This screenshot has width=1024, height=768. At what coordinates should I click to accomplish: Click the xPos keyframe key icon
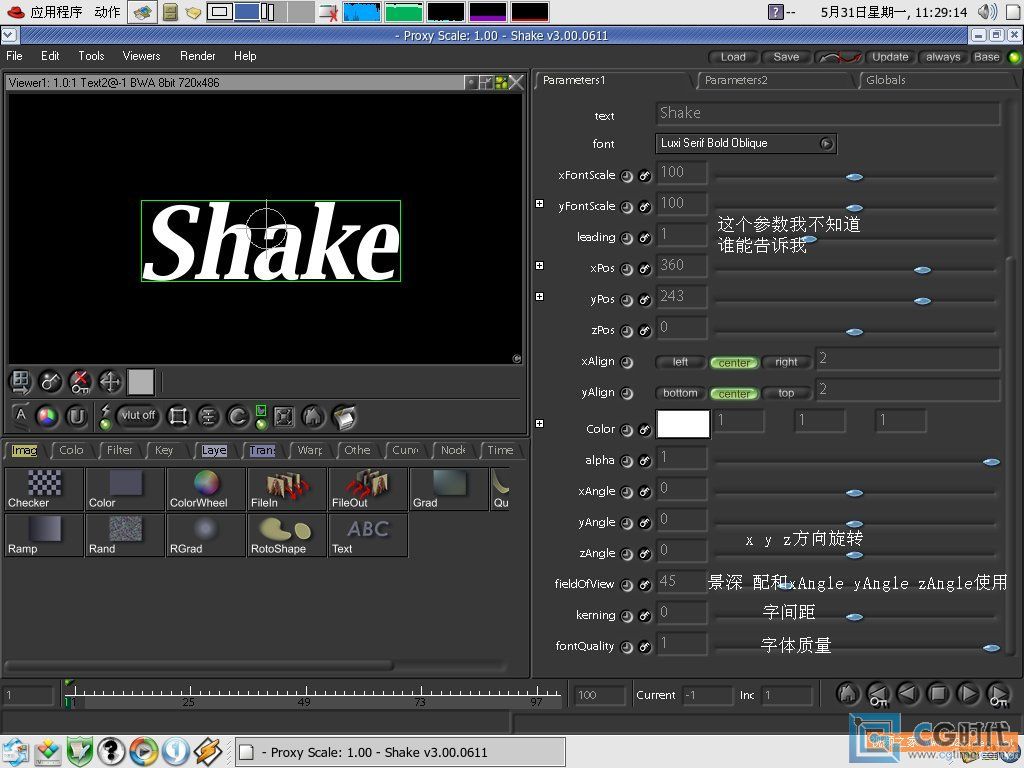pos(645,269)
